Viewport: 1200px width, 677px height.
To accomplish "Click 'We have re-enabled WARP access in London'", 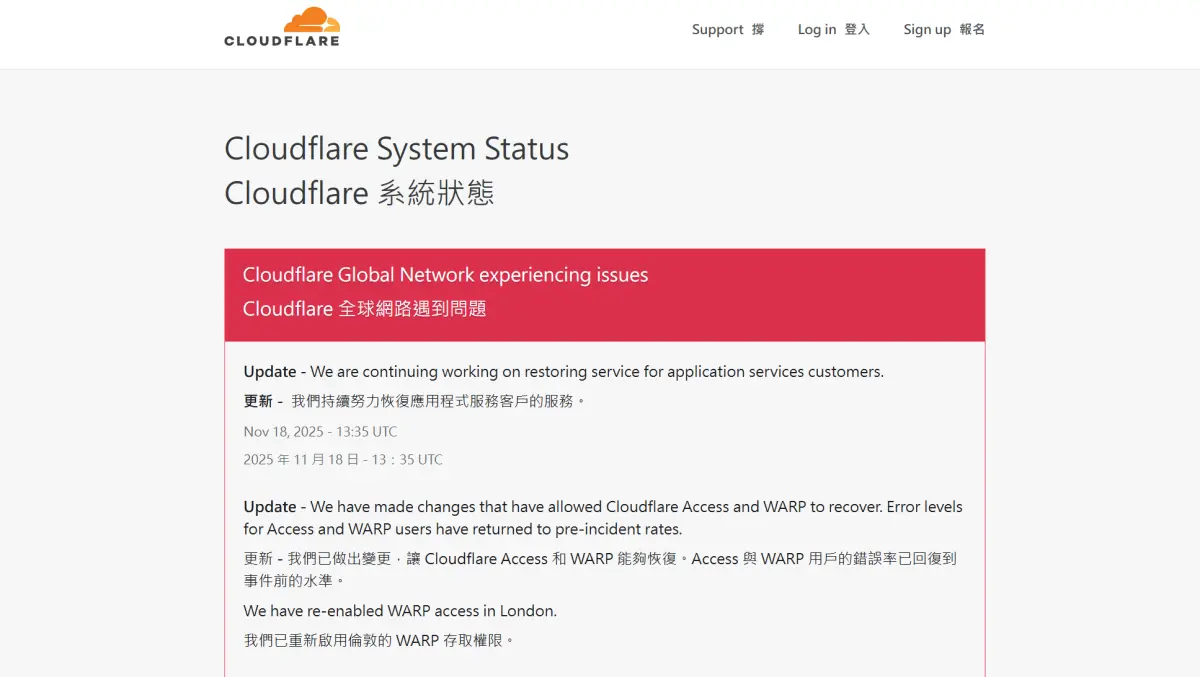I will click(400, 610).
